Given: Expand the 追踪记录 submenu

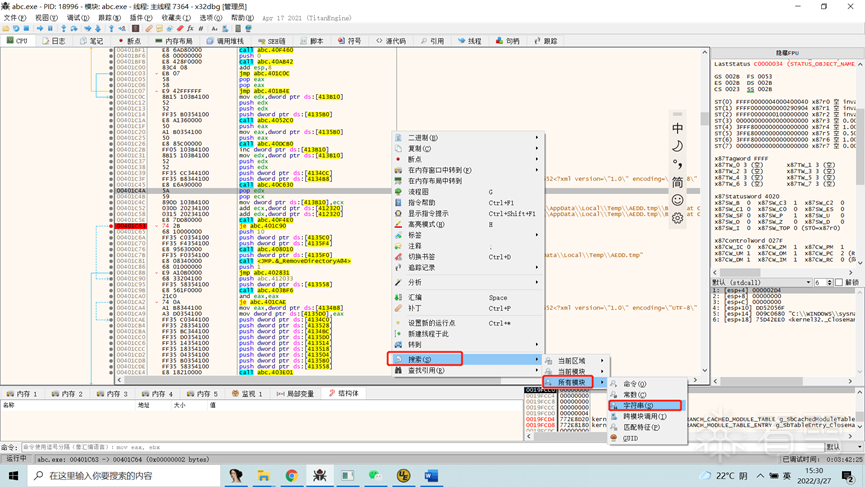Looking at the screenshot, I should [468, 267].
